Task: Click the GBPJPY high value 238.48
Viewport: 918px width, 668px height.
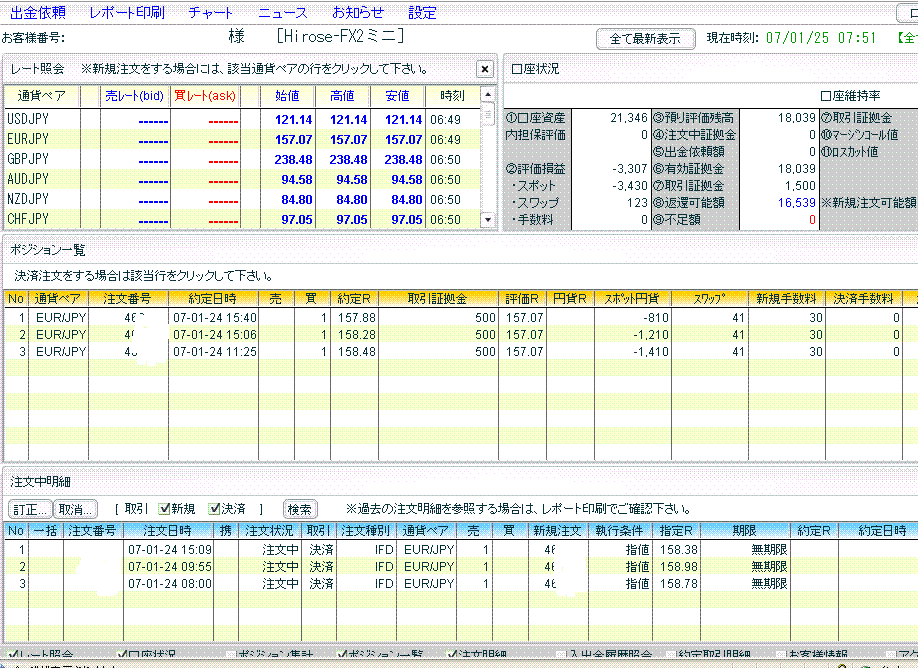Action: pyautogui.click(x=348, y=159)
